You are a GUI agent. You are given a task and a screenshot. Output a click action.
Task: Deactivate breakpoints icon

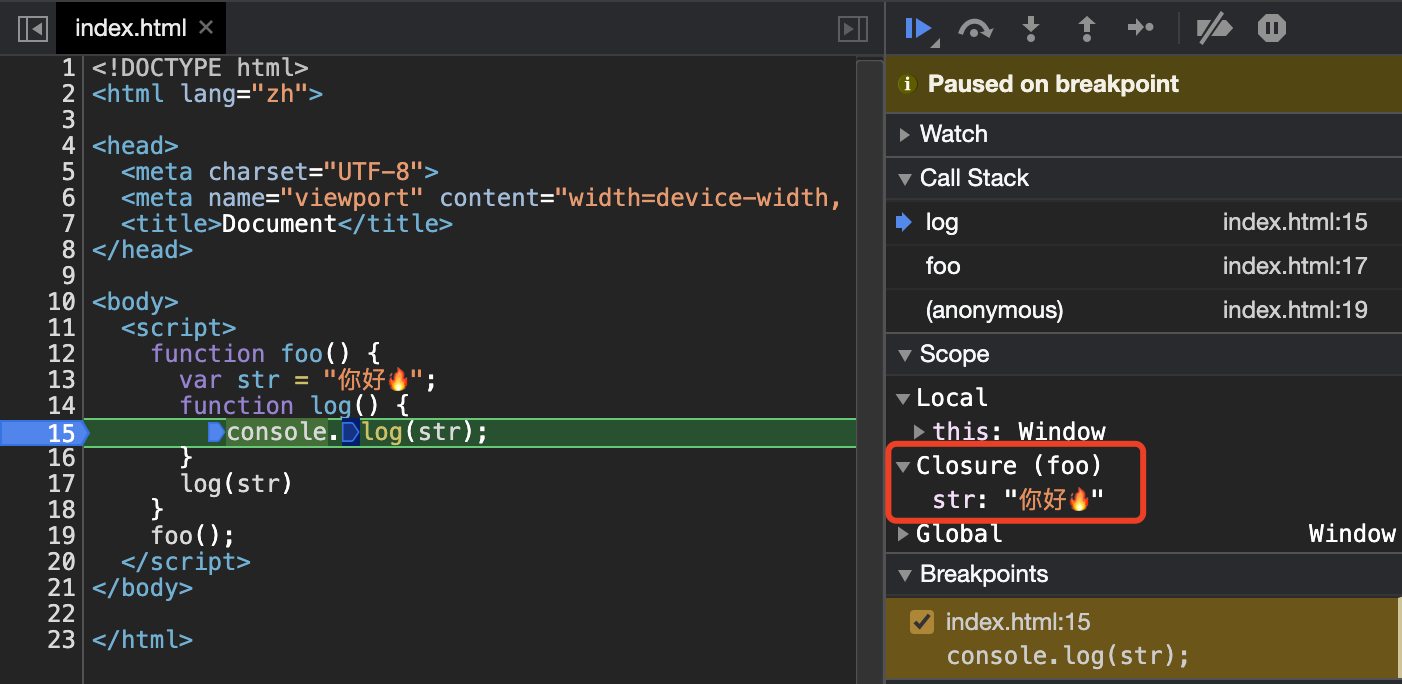click(x=1214, y=29)
